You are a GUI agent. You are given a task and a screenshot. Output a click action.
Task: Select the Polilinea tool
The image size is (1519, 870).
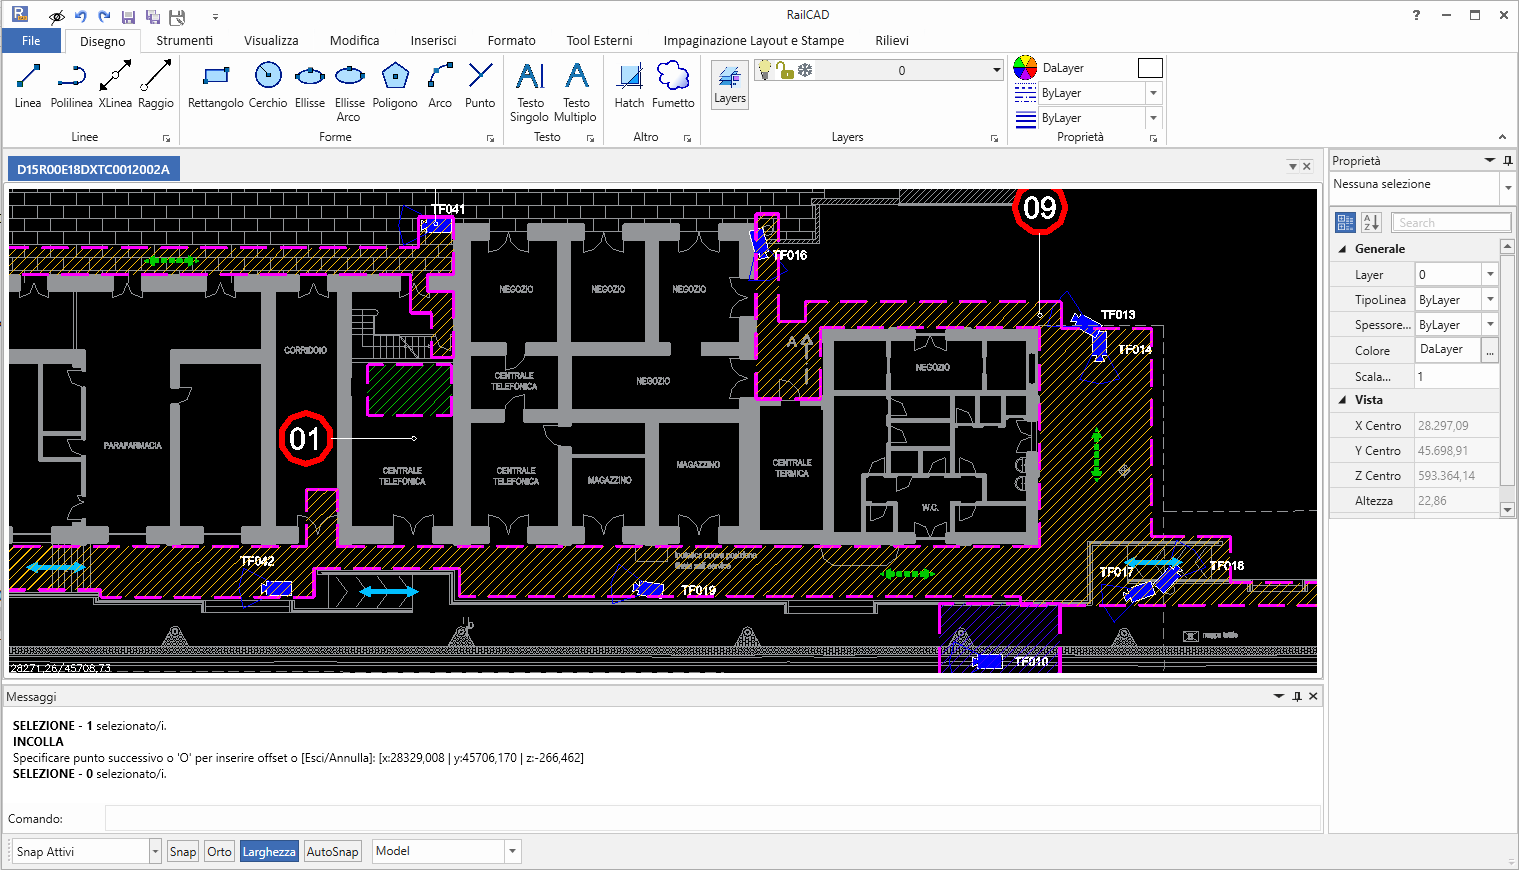tap(71, 85)
